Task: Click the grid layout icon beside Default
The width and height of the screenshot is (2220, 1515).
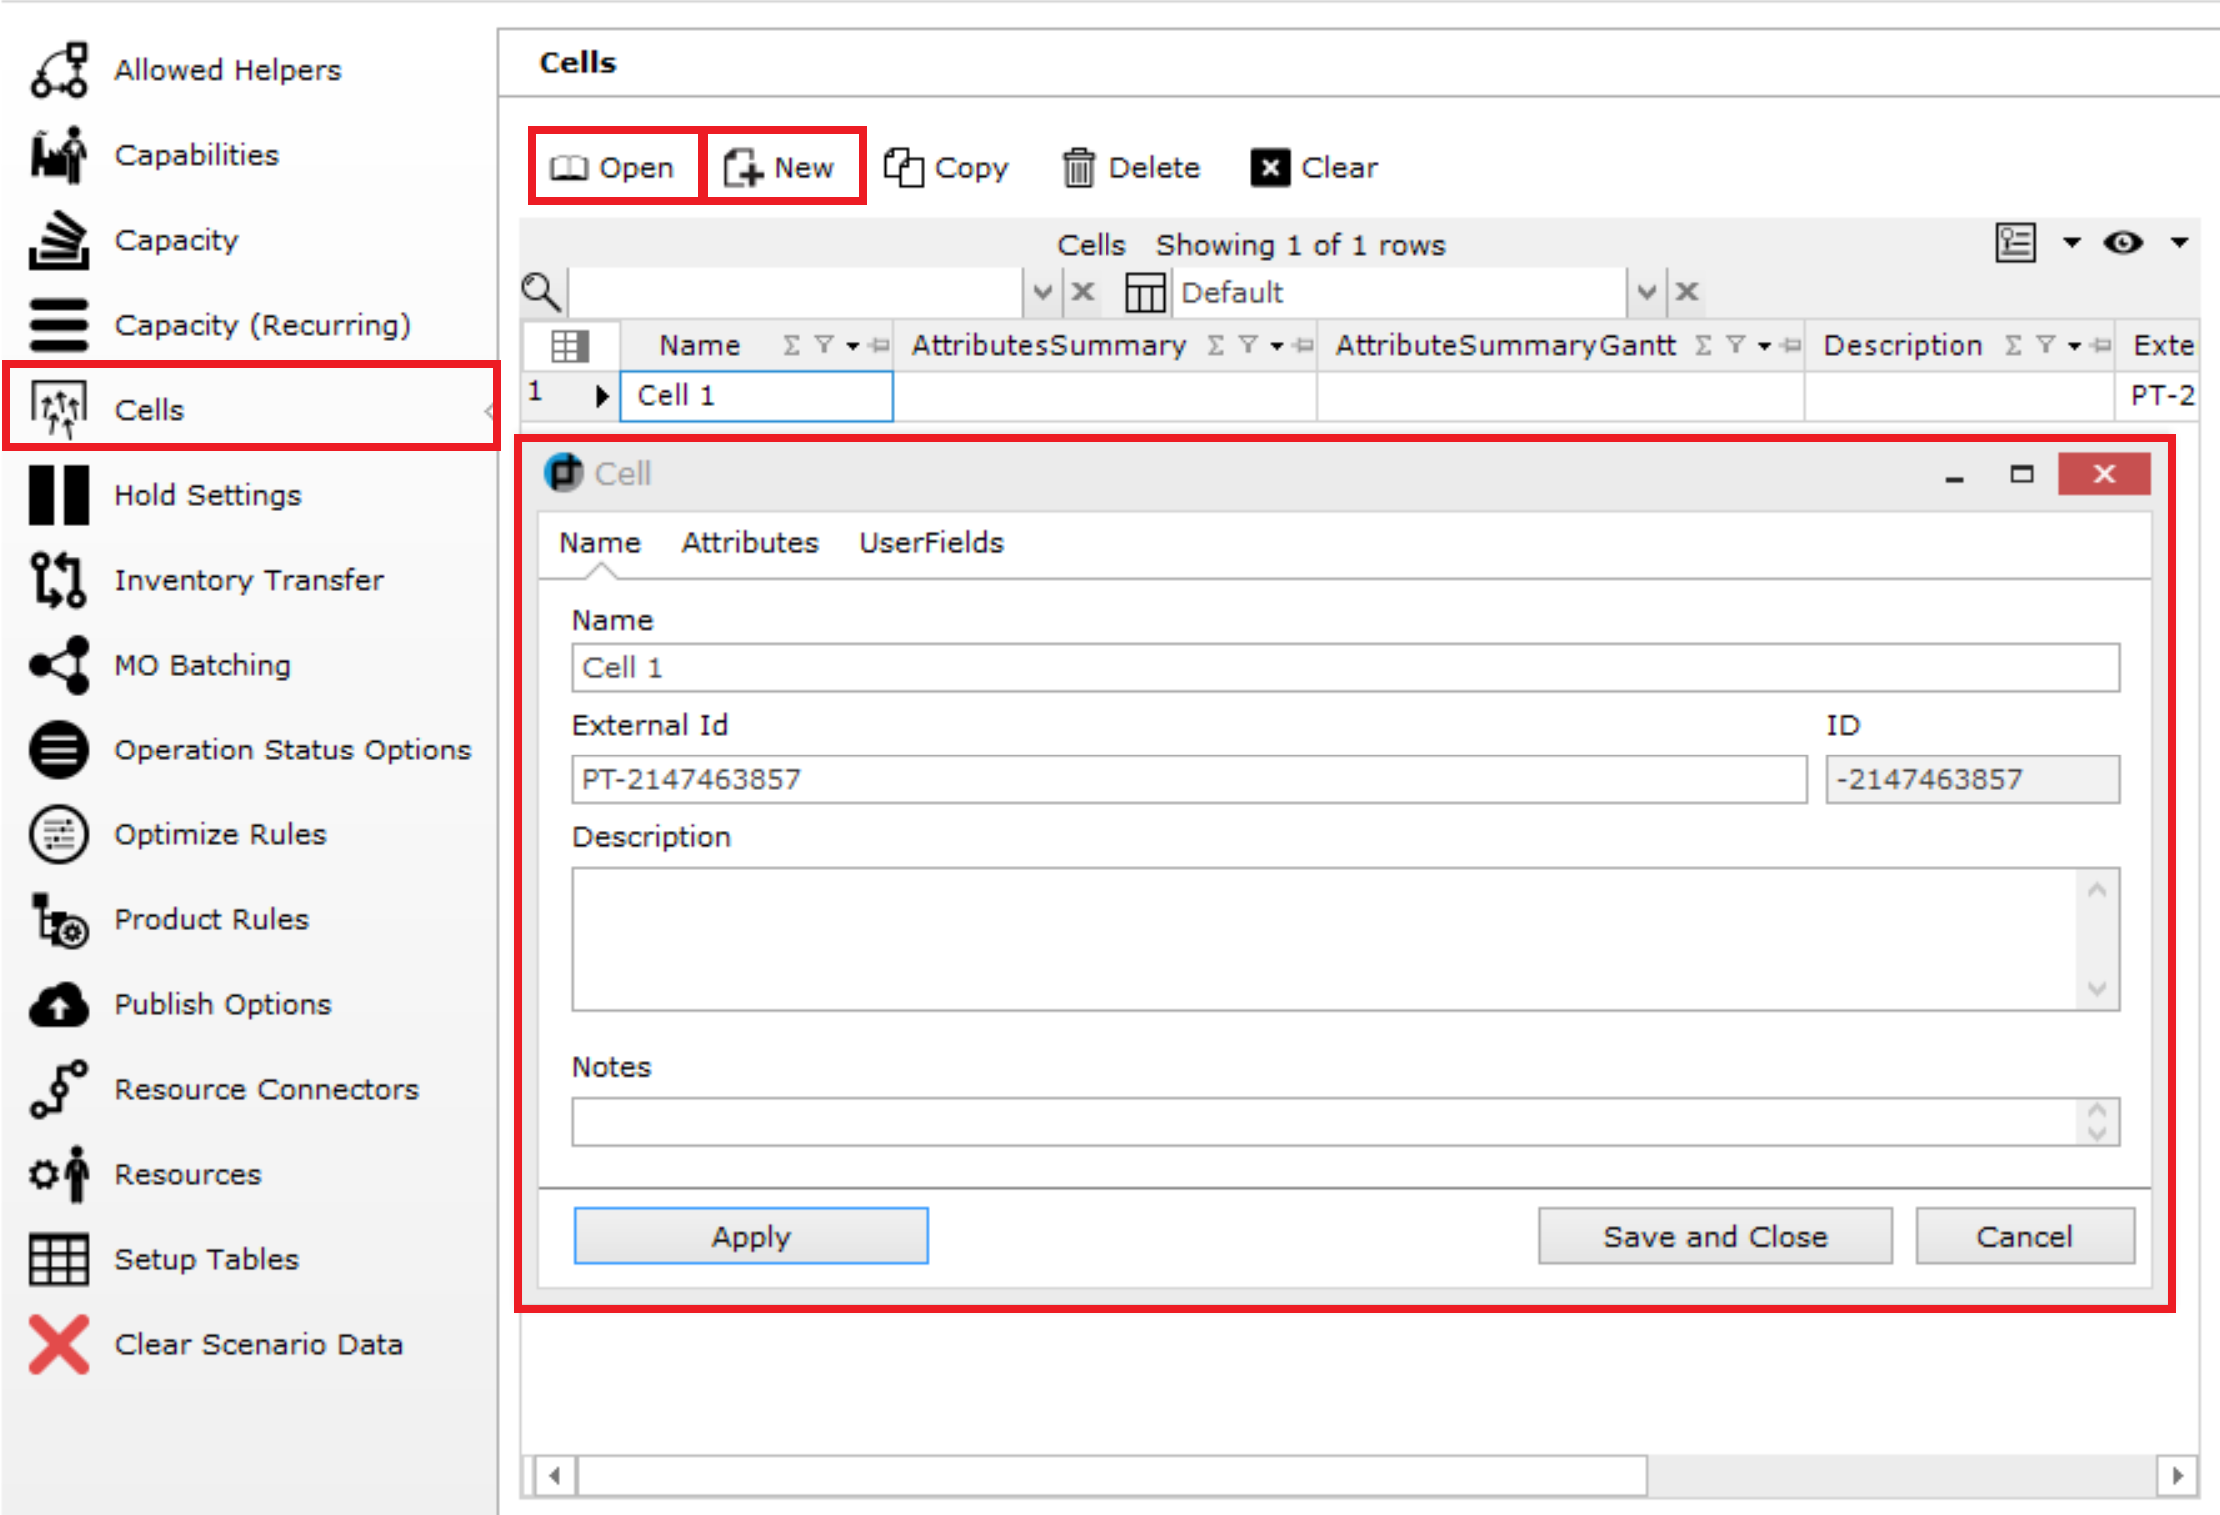Action: [1145, 292]
